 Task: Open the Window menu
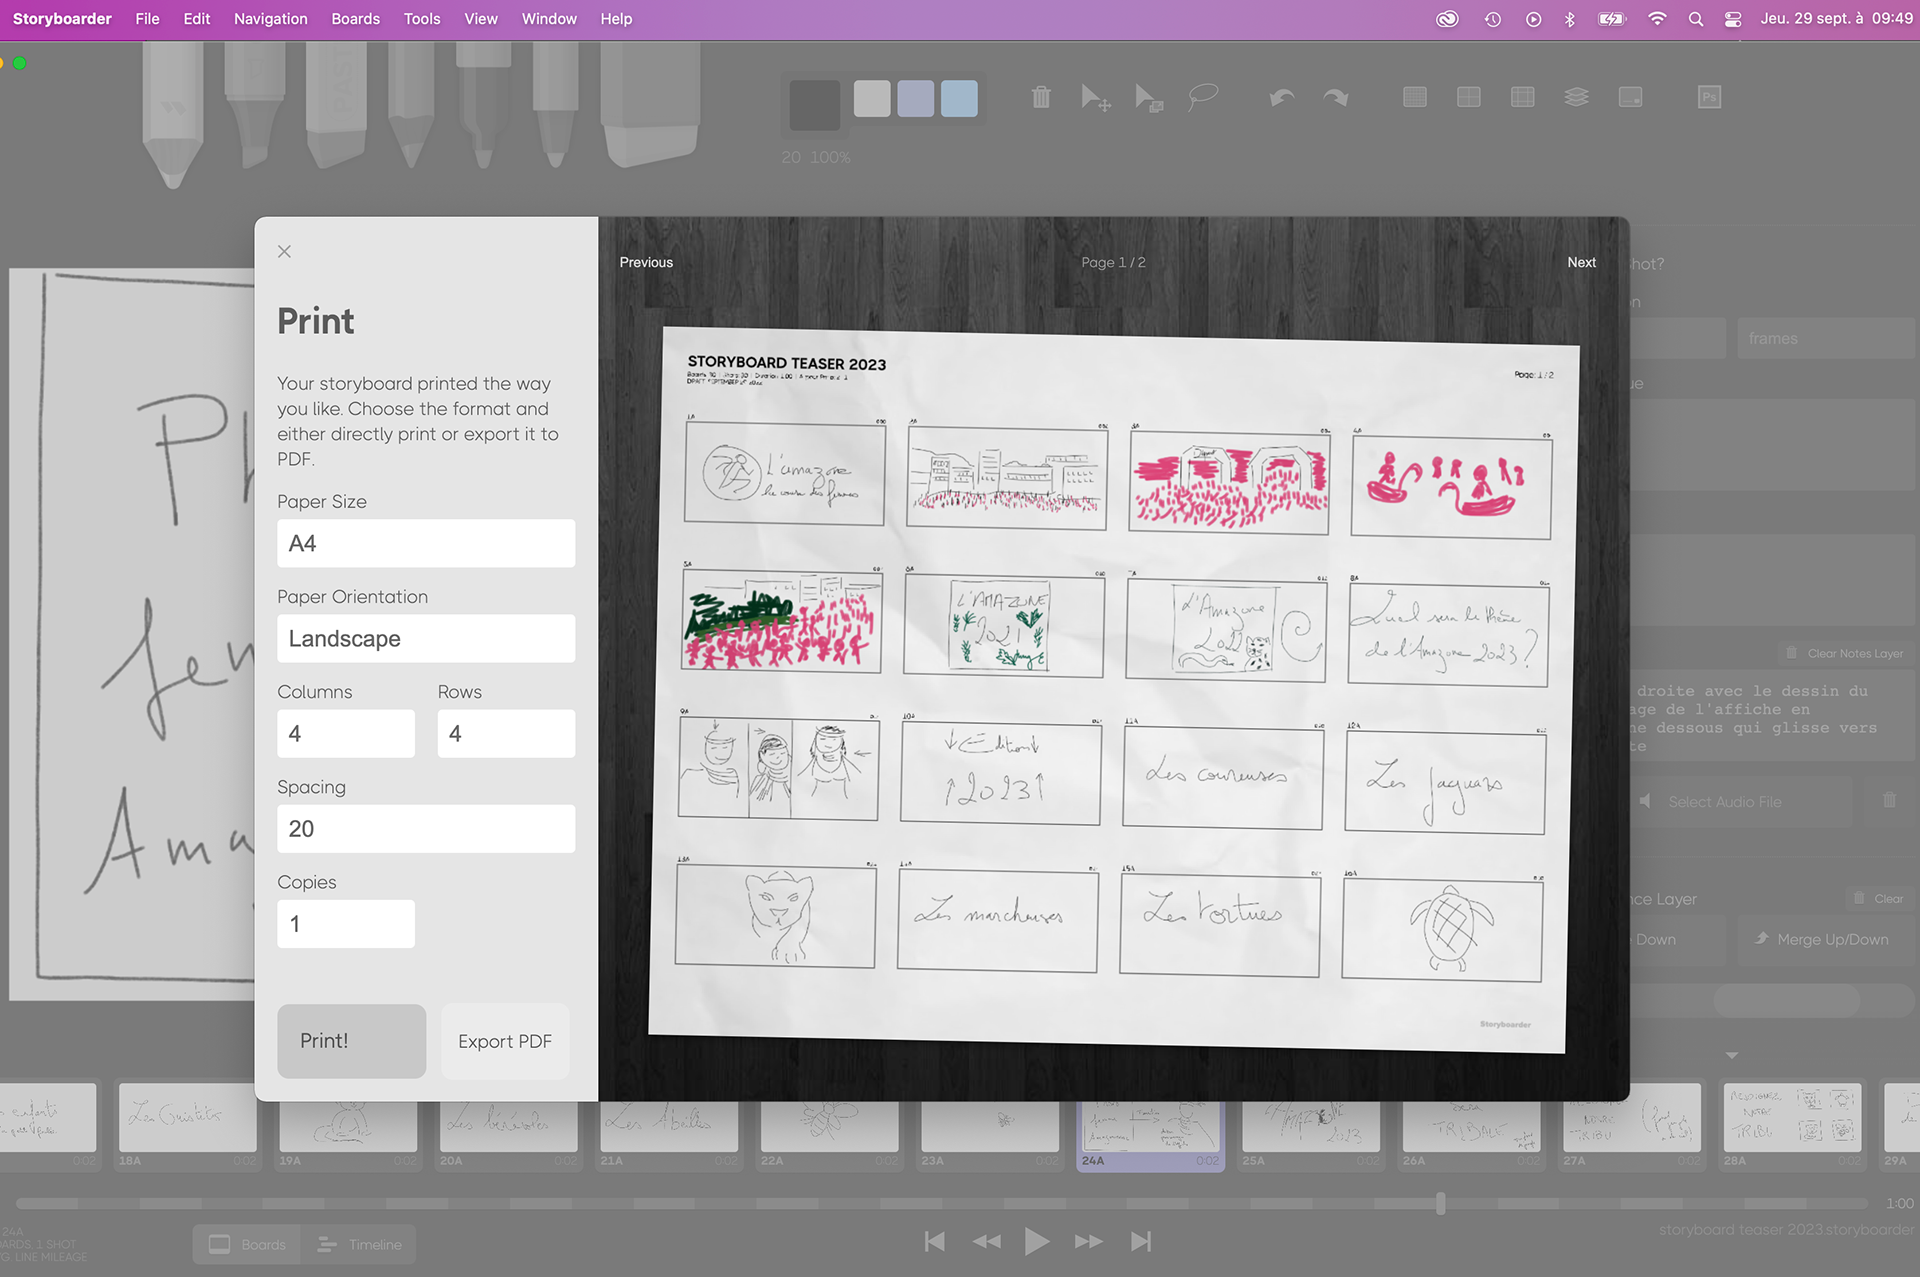tap(549, 19)
